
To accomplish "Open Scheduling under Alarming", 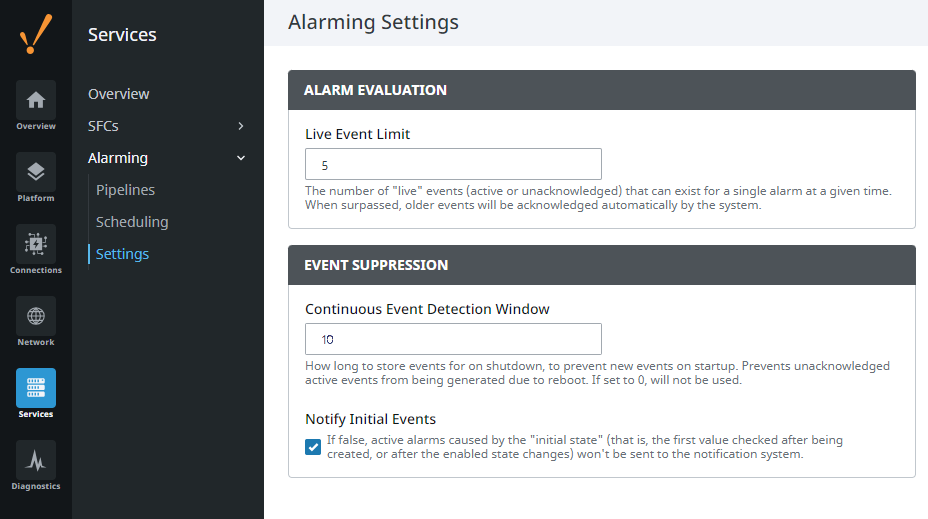I will [x=132, y=222].
